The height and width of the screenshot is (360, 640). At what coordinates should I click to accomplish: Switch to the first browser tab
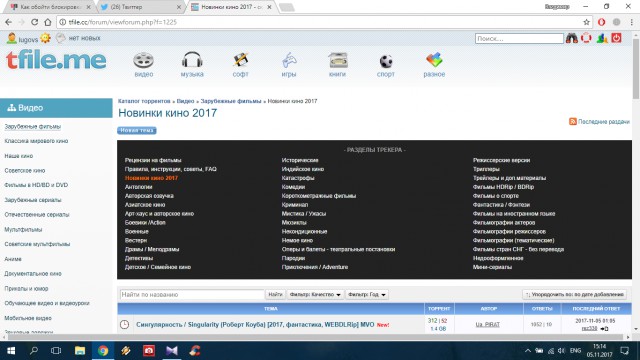(x=50, y=7)
